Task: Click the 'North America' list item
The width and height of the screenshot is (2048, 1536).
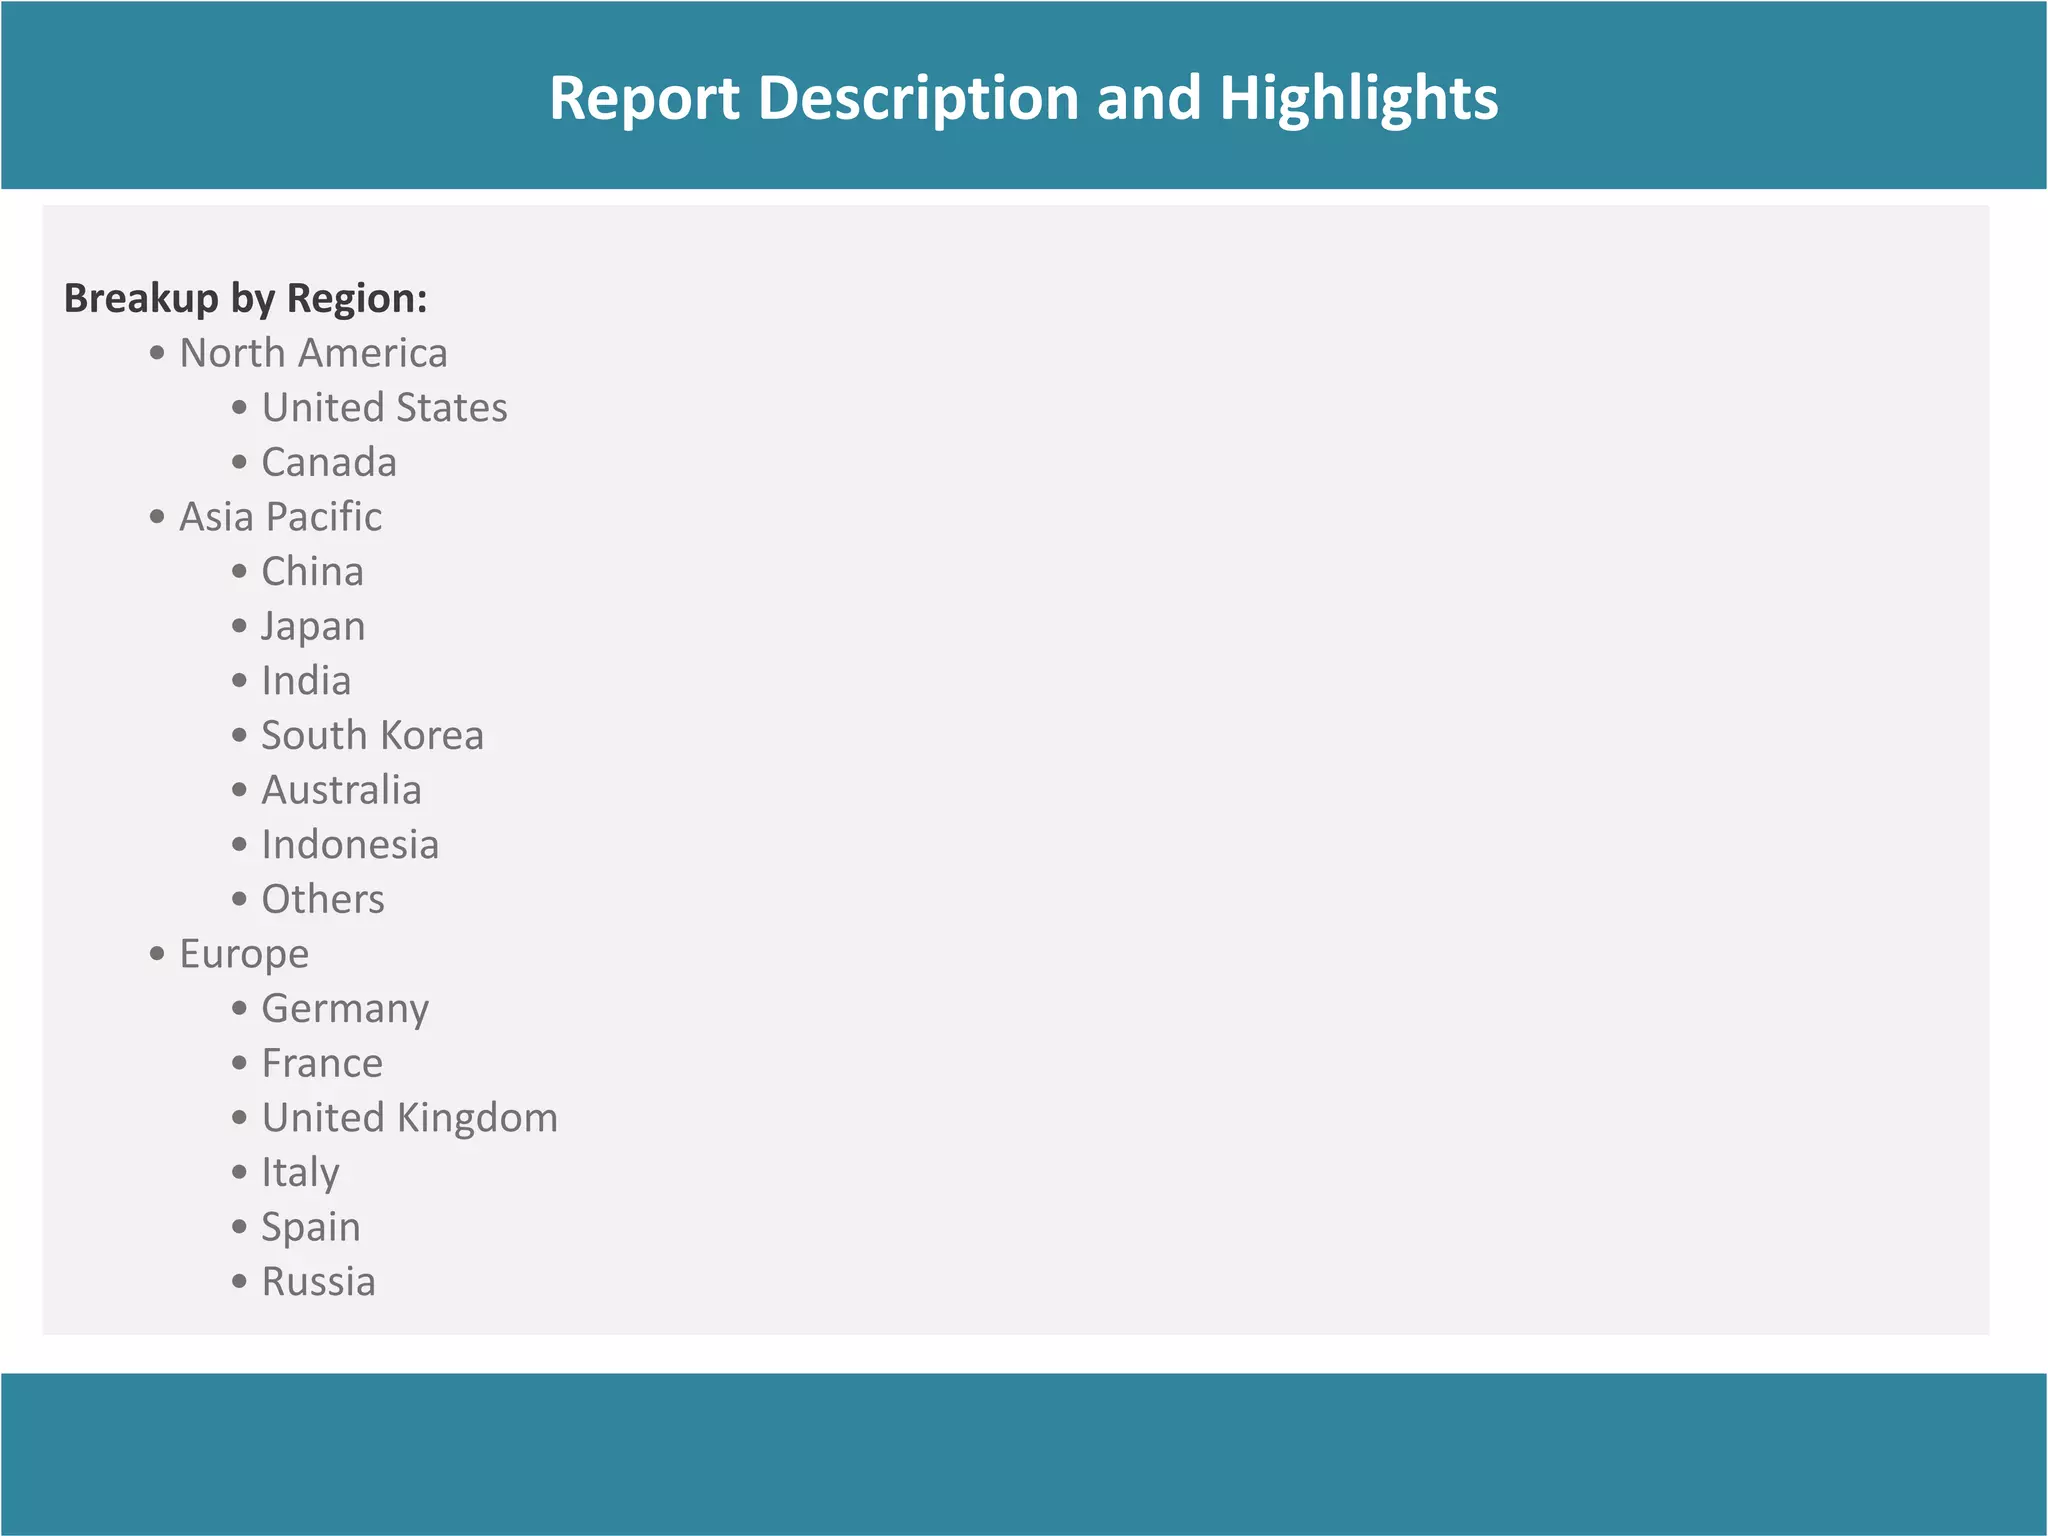Action: click(313, 353)
